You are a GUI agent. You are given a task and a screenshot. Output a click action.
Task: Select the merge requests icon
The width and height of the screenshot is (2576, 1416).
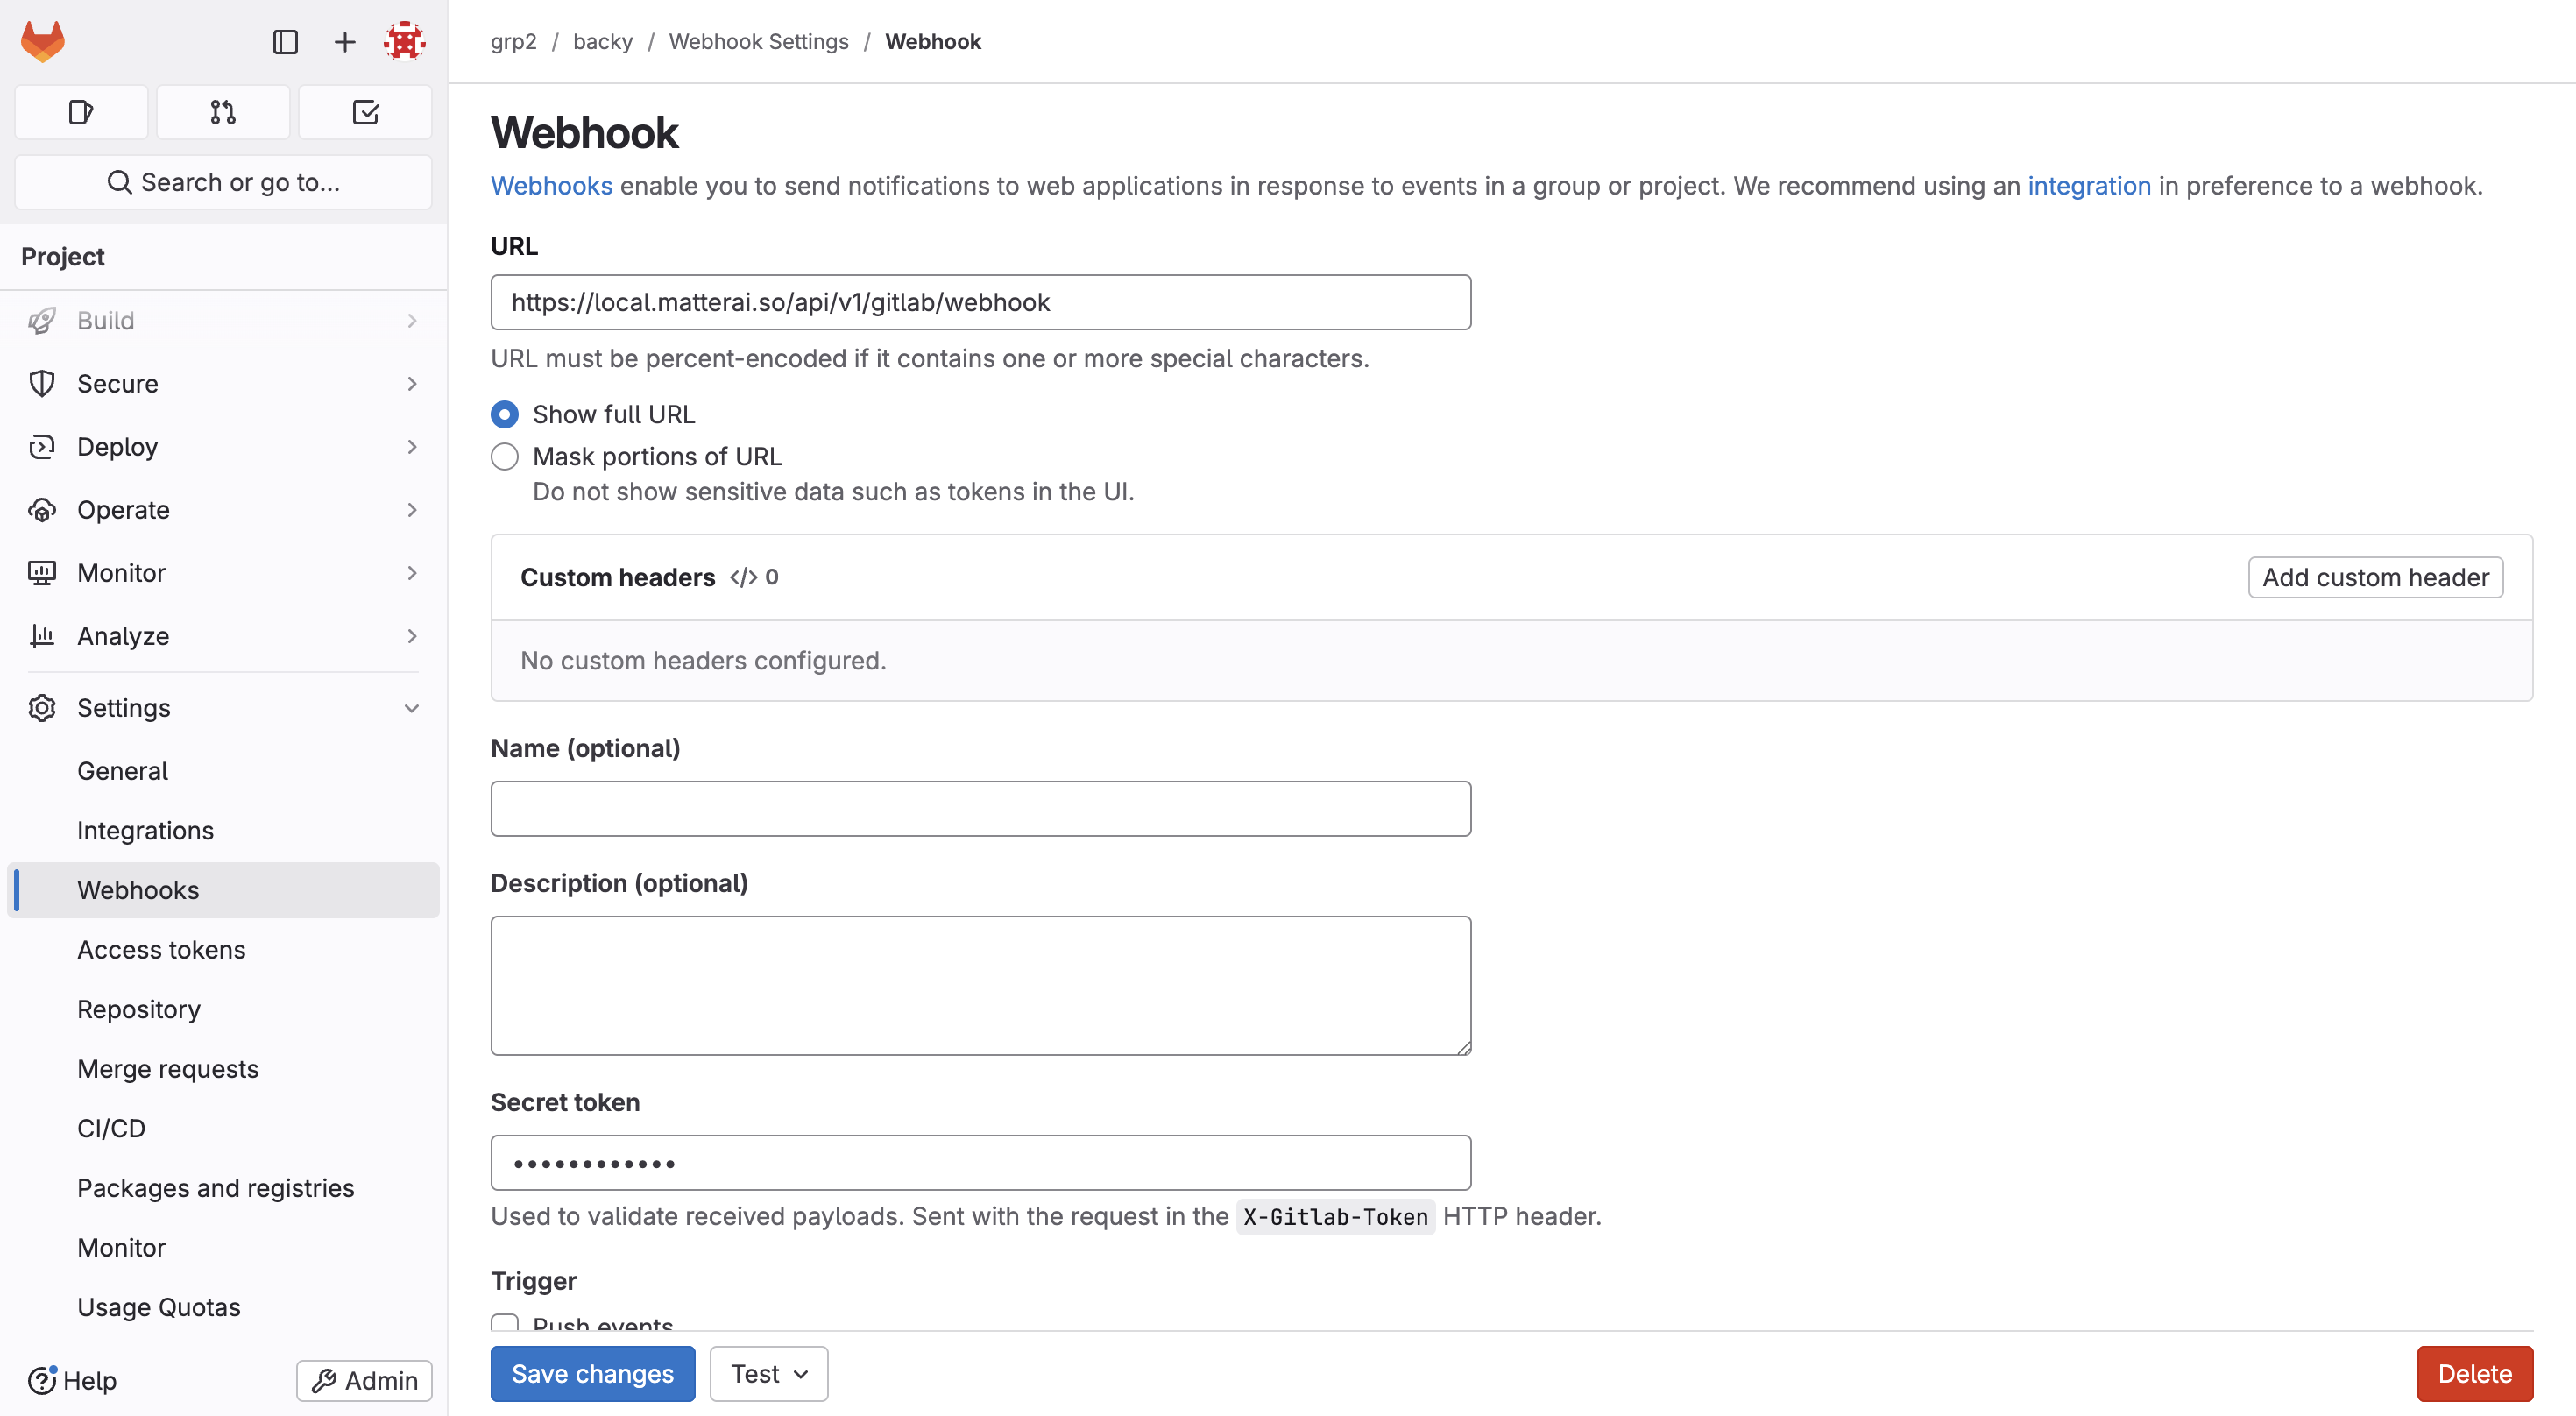[x=223, y=112]
